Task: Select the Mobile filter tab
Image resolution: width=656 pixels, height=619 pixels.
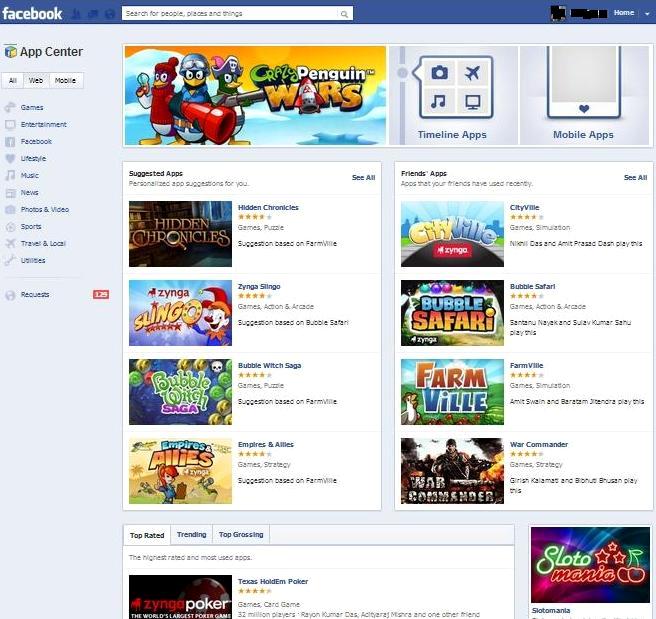Action: coord(65,81)
